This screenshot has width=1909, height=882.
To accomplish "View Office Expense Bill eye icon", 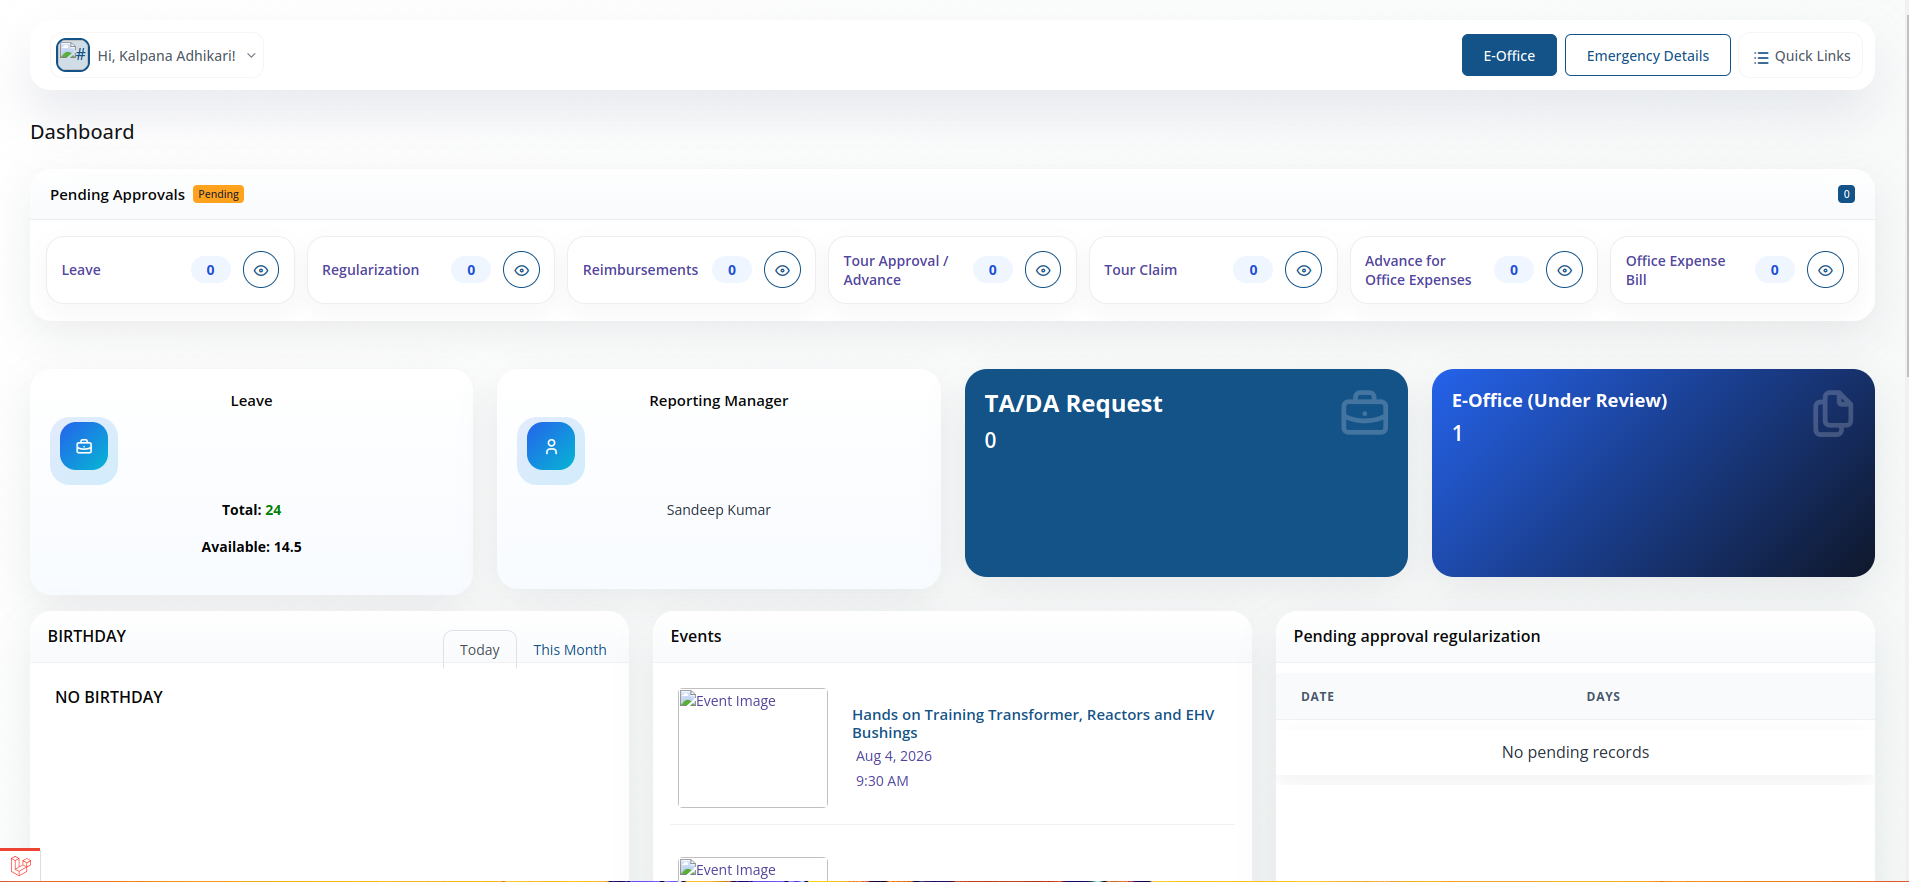I will [1825, 270].
